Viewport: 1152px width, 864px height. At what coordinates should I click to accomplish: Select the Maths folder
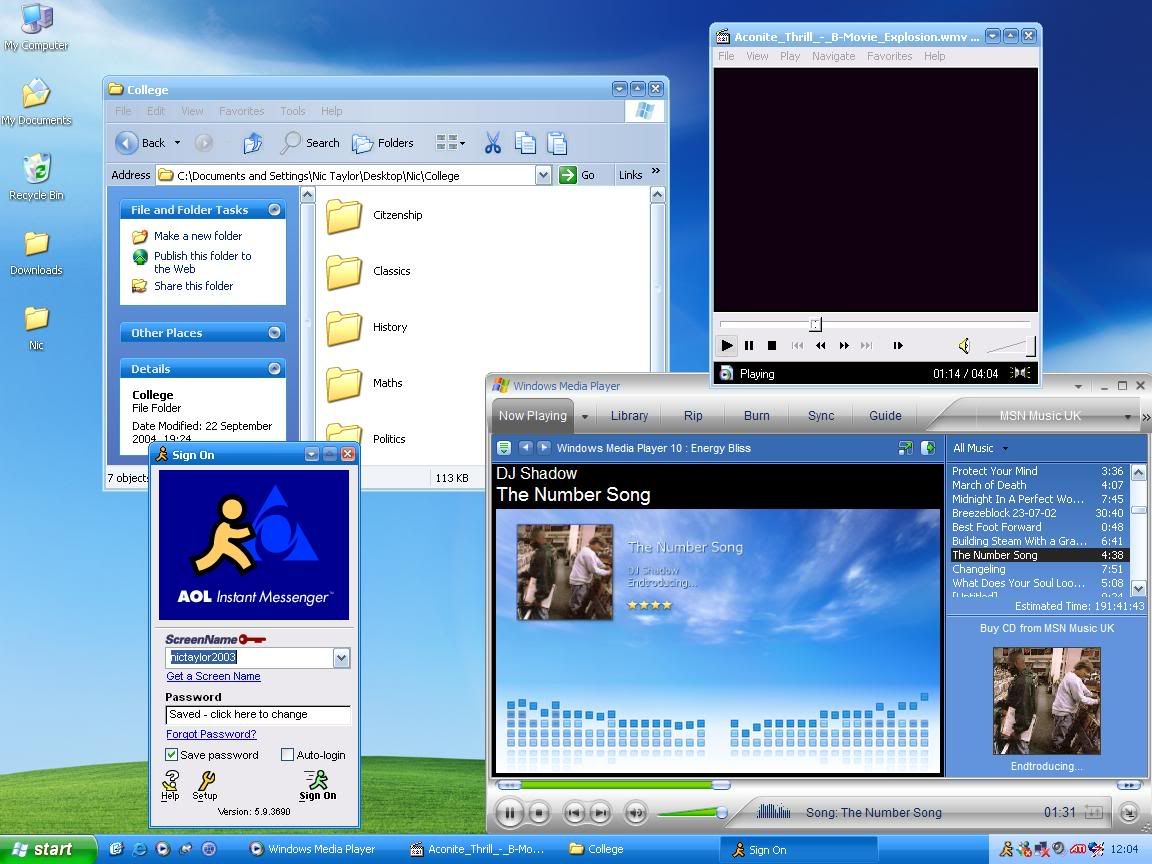coord(365,383)
